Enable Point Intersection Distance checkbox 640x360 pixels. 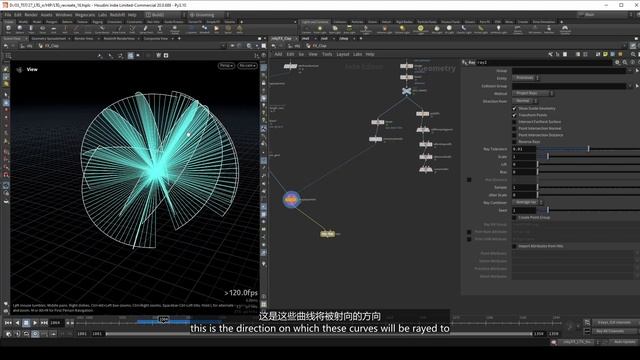tap(514, 135)
